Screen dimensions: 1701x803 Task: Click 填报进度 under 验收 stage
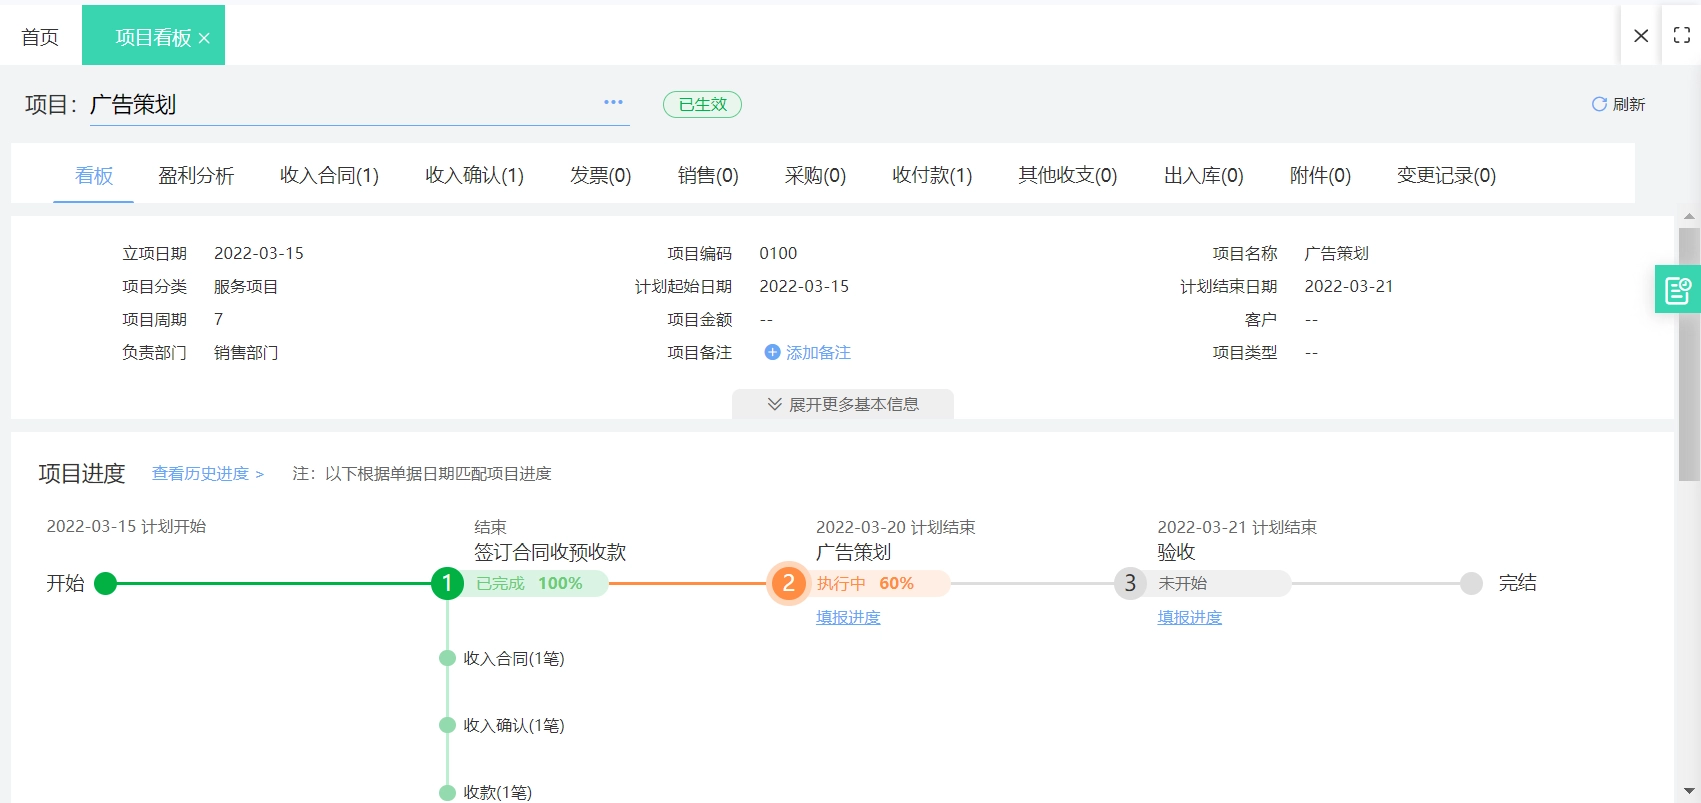(x=1190, y=618)
